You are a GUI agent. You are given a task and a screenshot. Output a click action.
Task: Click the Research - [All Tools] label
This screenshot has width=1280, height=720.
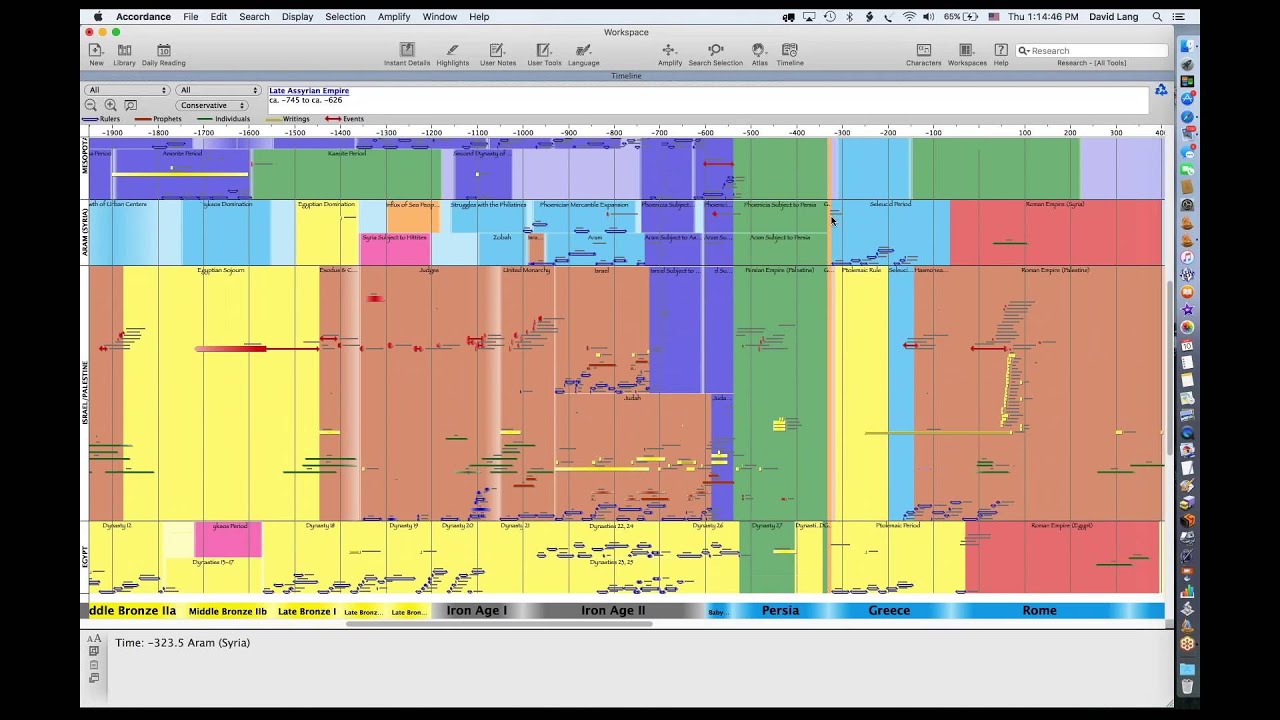point(1092,63)
